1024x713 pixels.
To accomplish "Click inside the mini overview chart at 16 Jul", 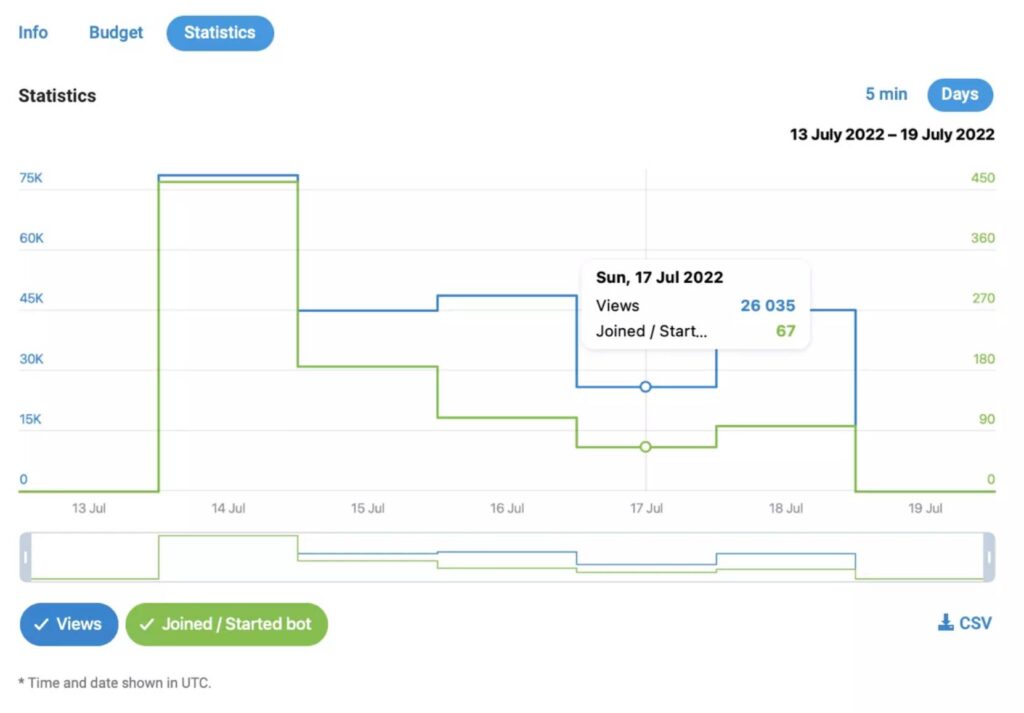I will (507, 557).
